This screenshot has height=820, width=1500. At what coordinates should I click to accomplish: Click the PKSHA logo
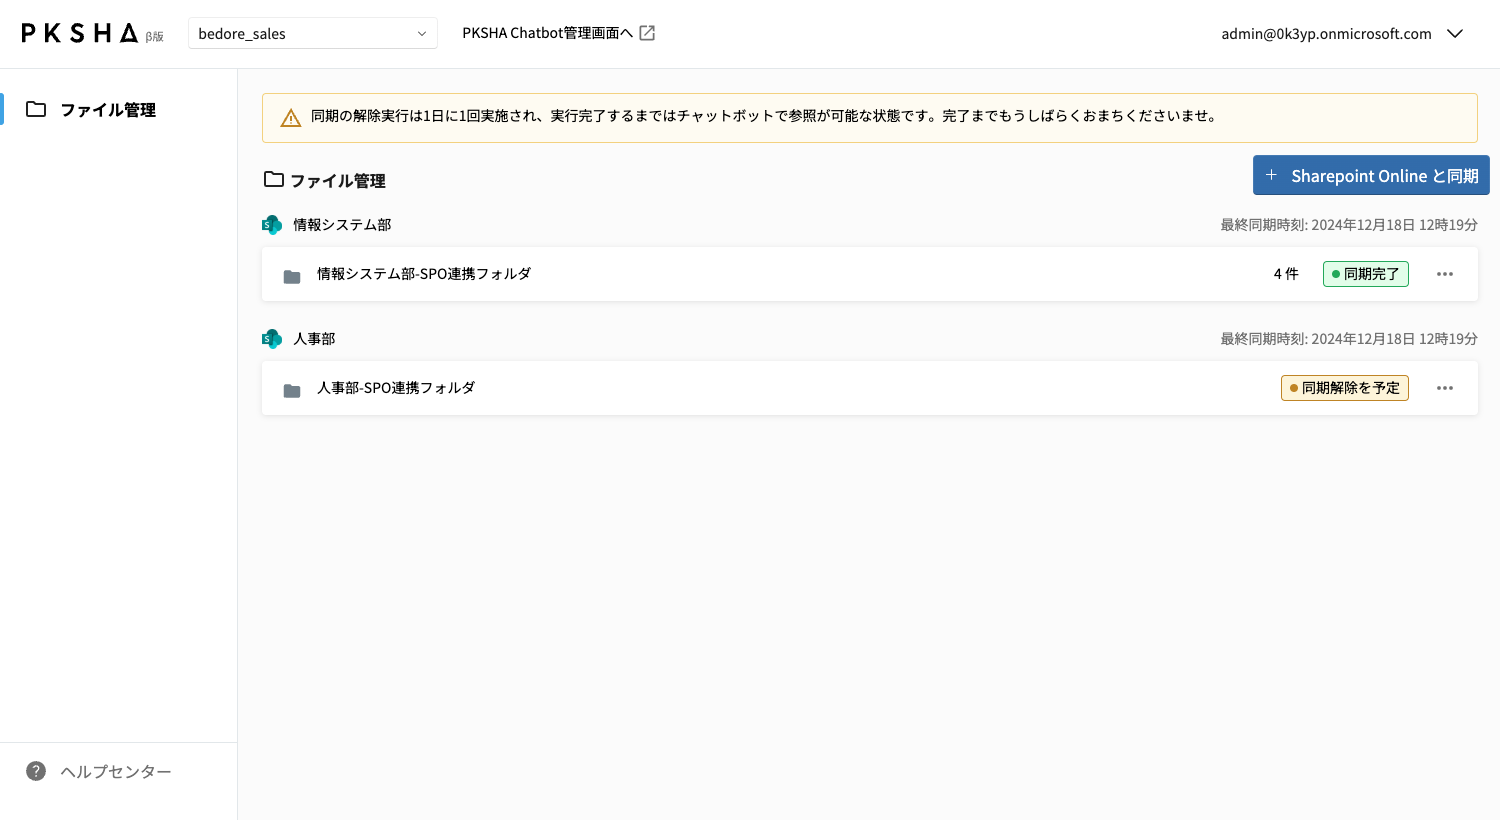tap(80, 33)
